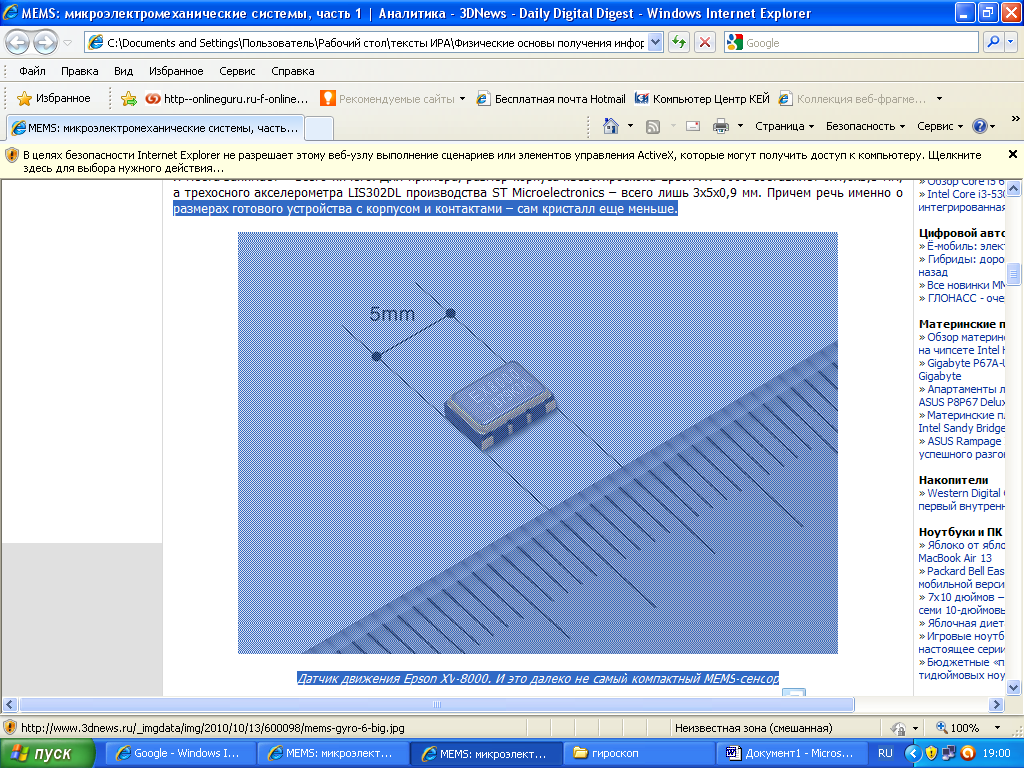Expand the address bar history dropdown

click(x=656, y=42)
